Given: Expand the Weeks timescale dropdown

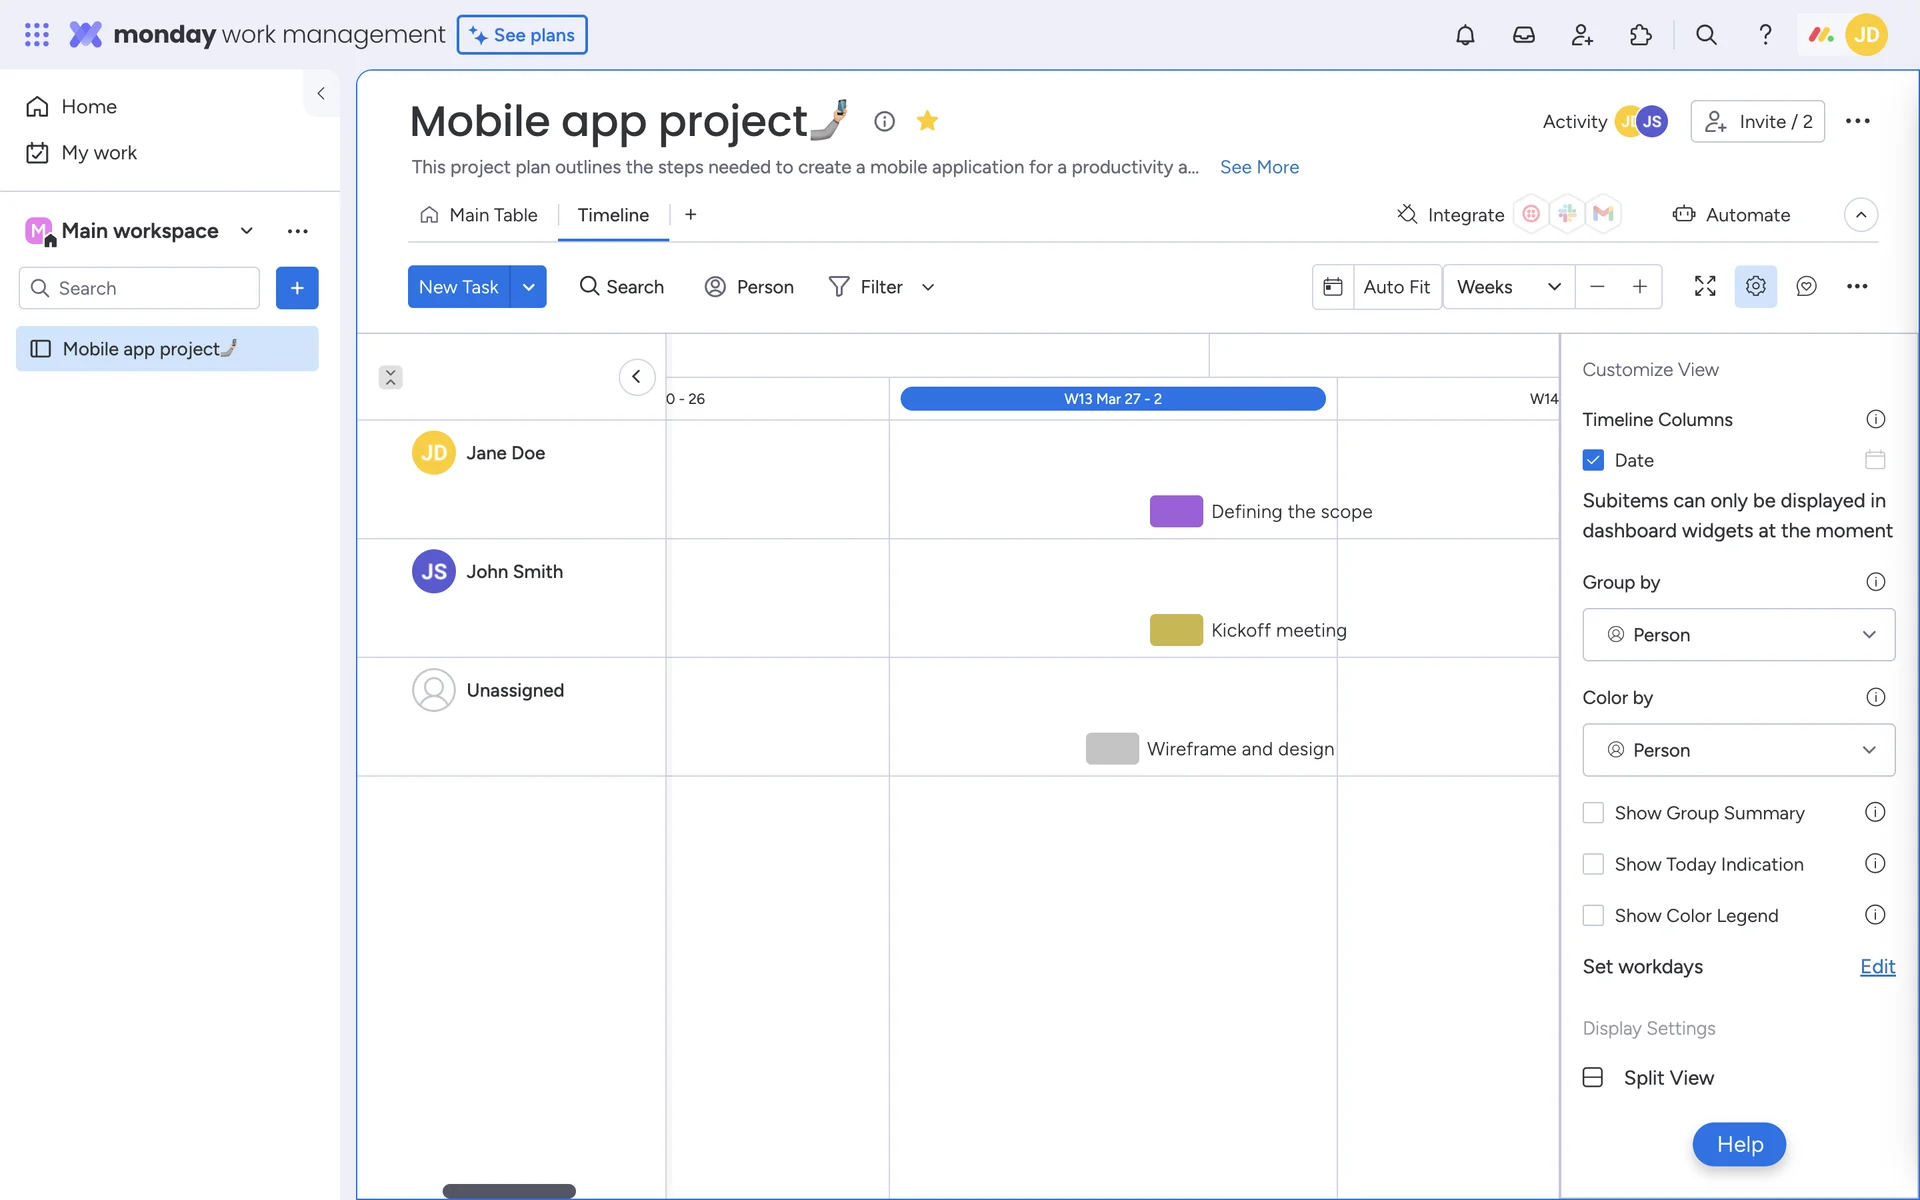Looking at the screenshot, I should pos(1508,287).
